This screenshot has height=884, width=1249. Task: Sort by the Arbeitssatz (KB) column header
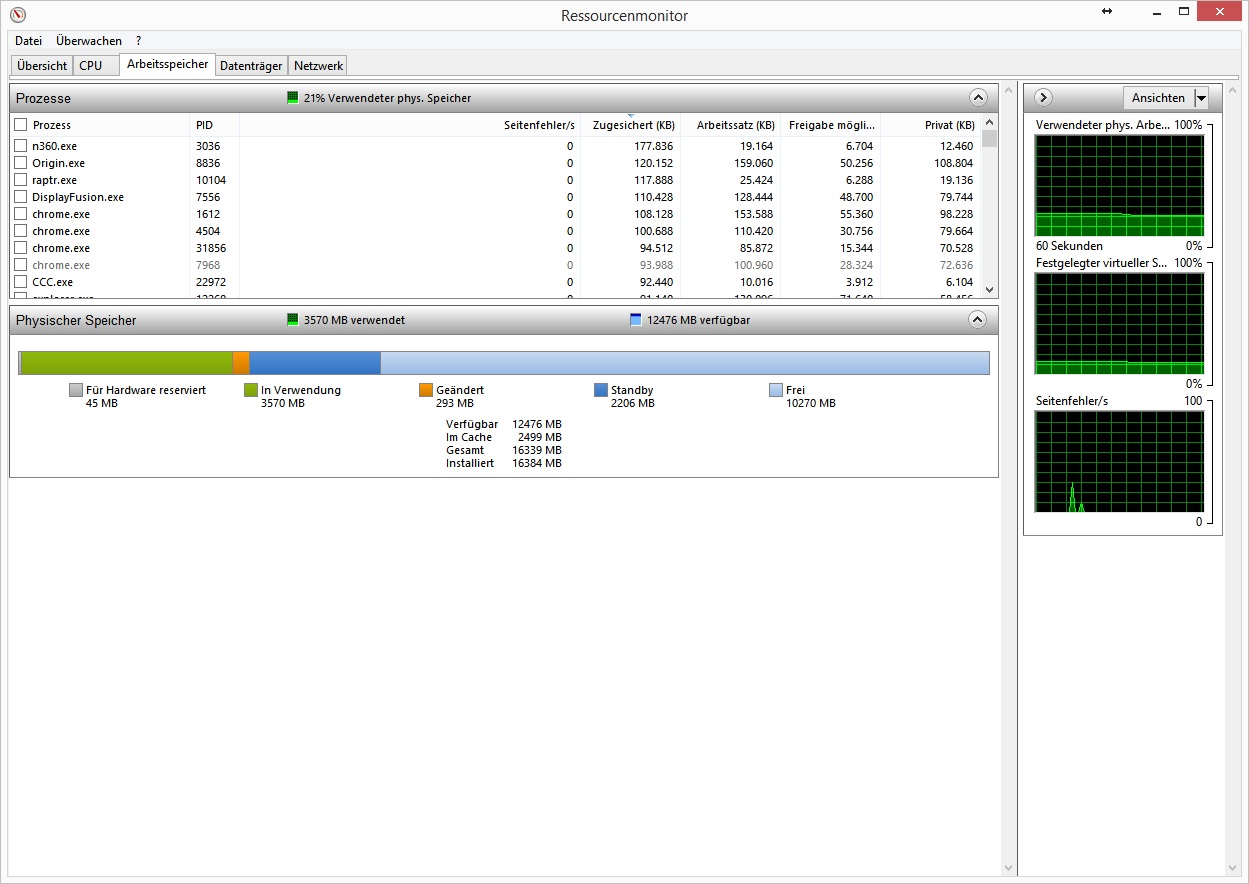[x=729, y=125]
